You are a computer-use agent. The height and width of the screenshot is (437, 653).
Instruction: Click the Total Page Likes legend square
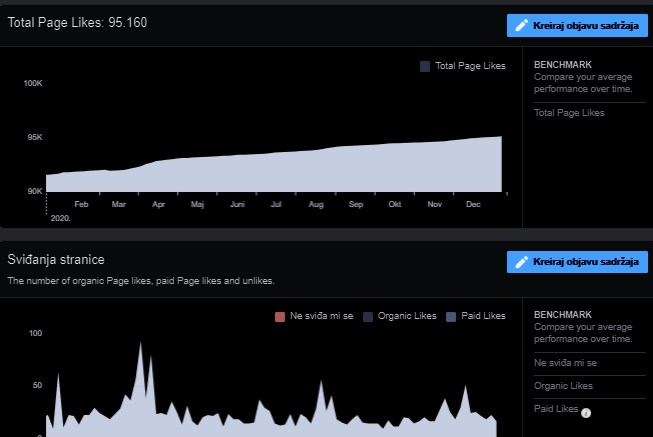425,66
